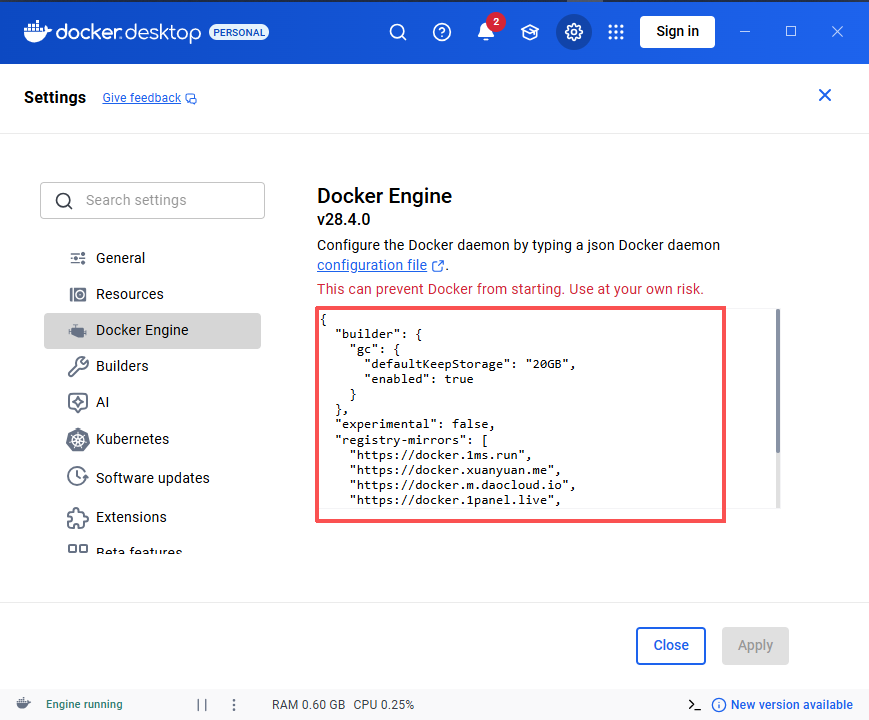Click the General sliders icon

click(78, 258)
